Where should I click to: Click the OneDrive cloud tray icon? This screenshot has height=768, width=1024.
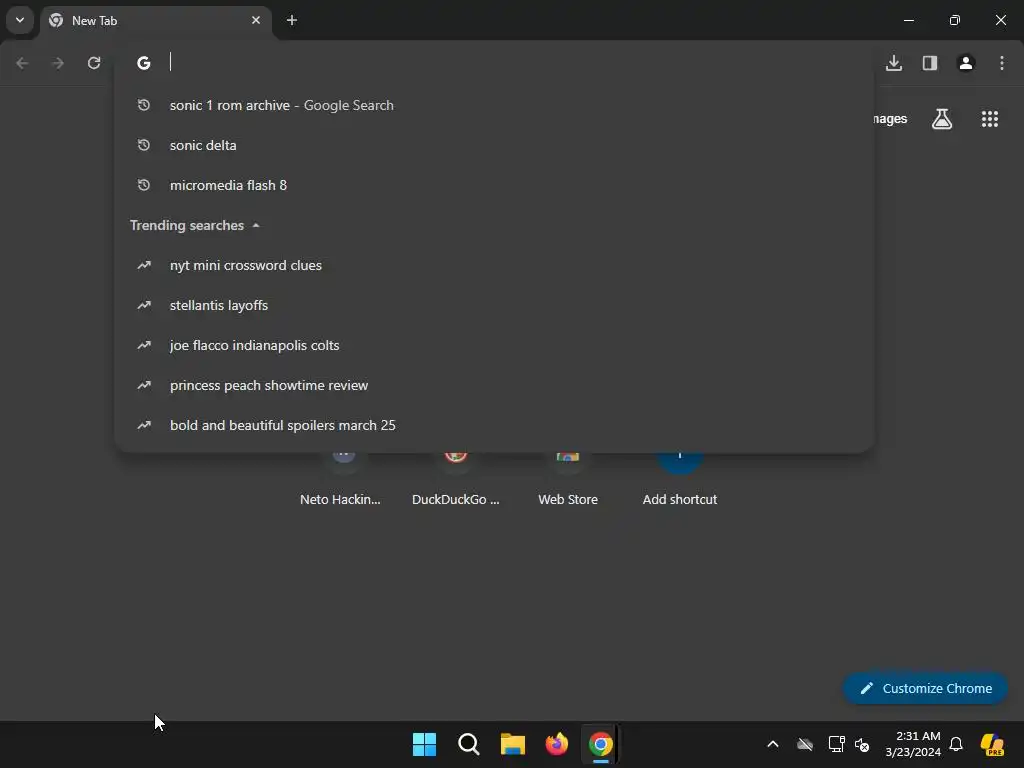click(x=805, y=744)
